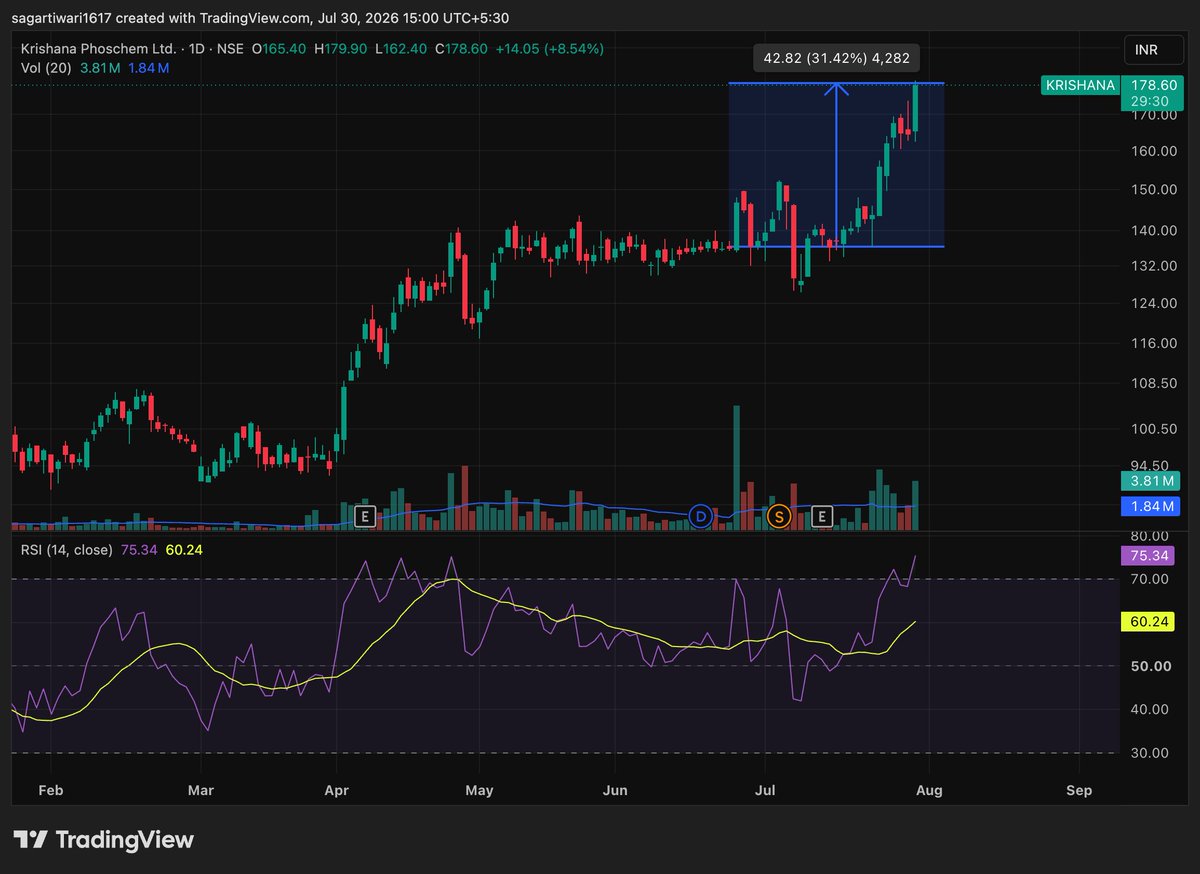
Task: Click the Jun label on the time axis
Action: [x=616, y=790]
